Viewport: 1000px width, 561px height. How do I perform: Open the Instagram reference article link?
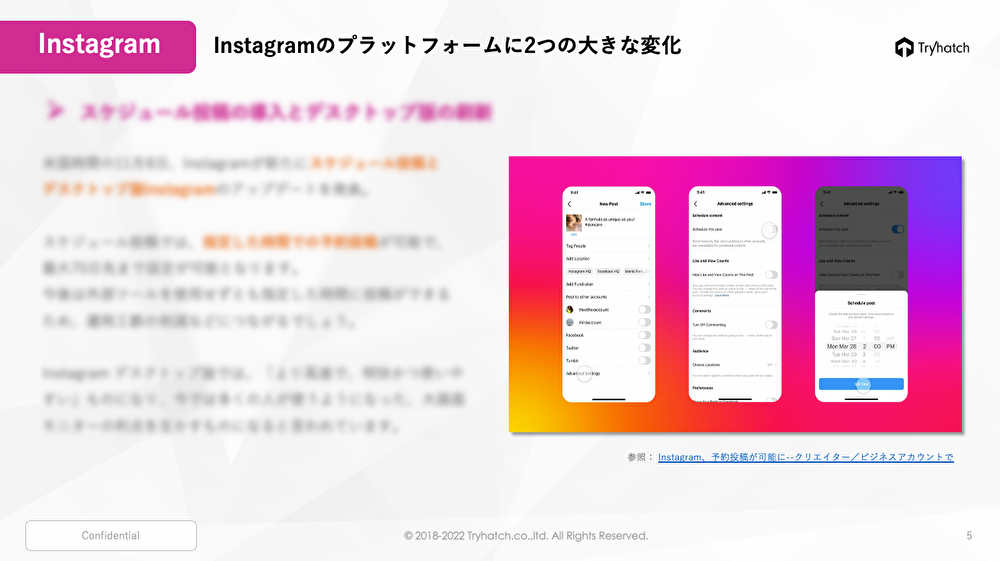point(805,457)
